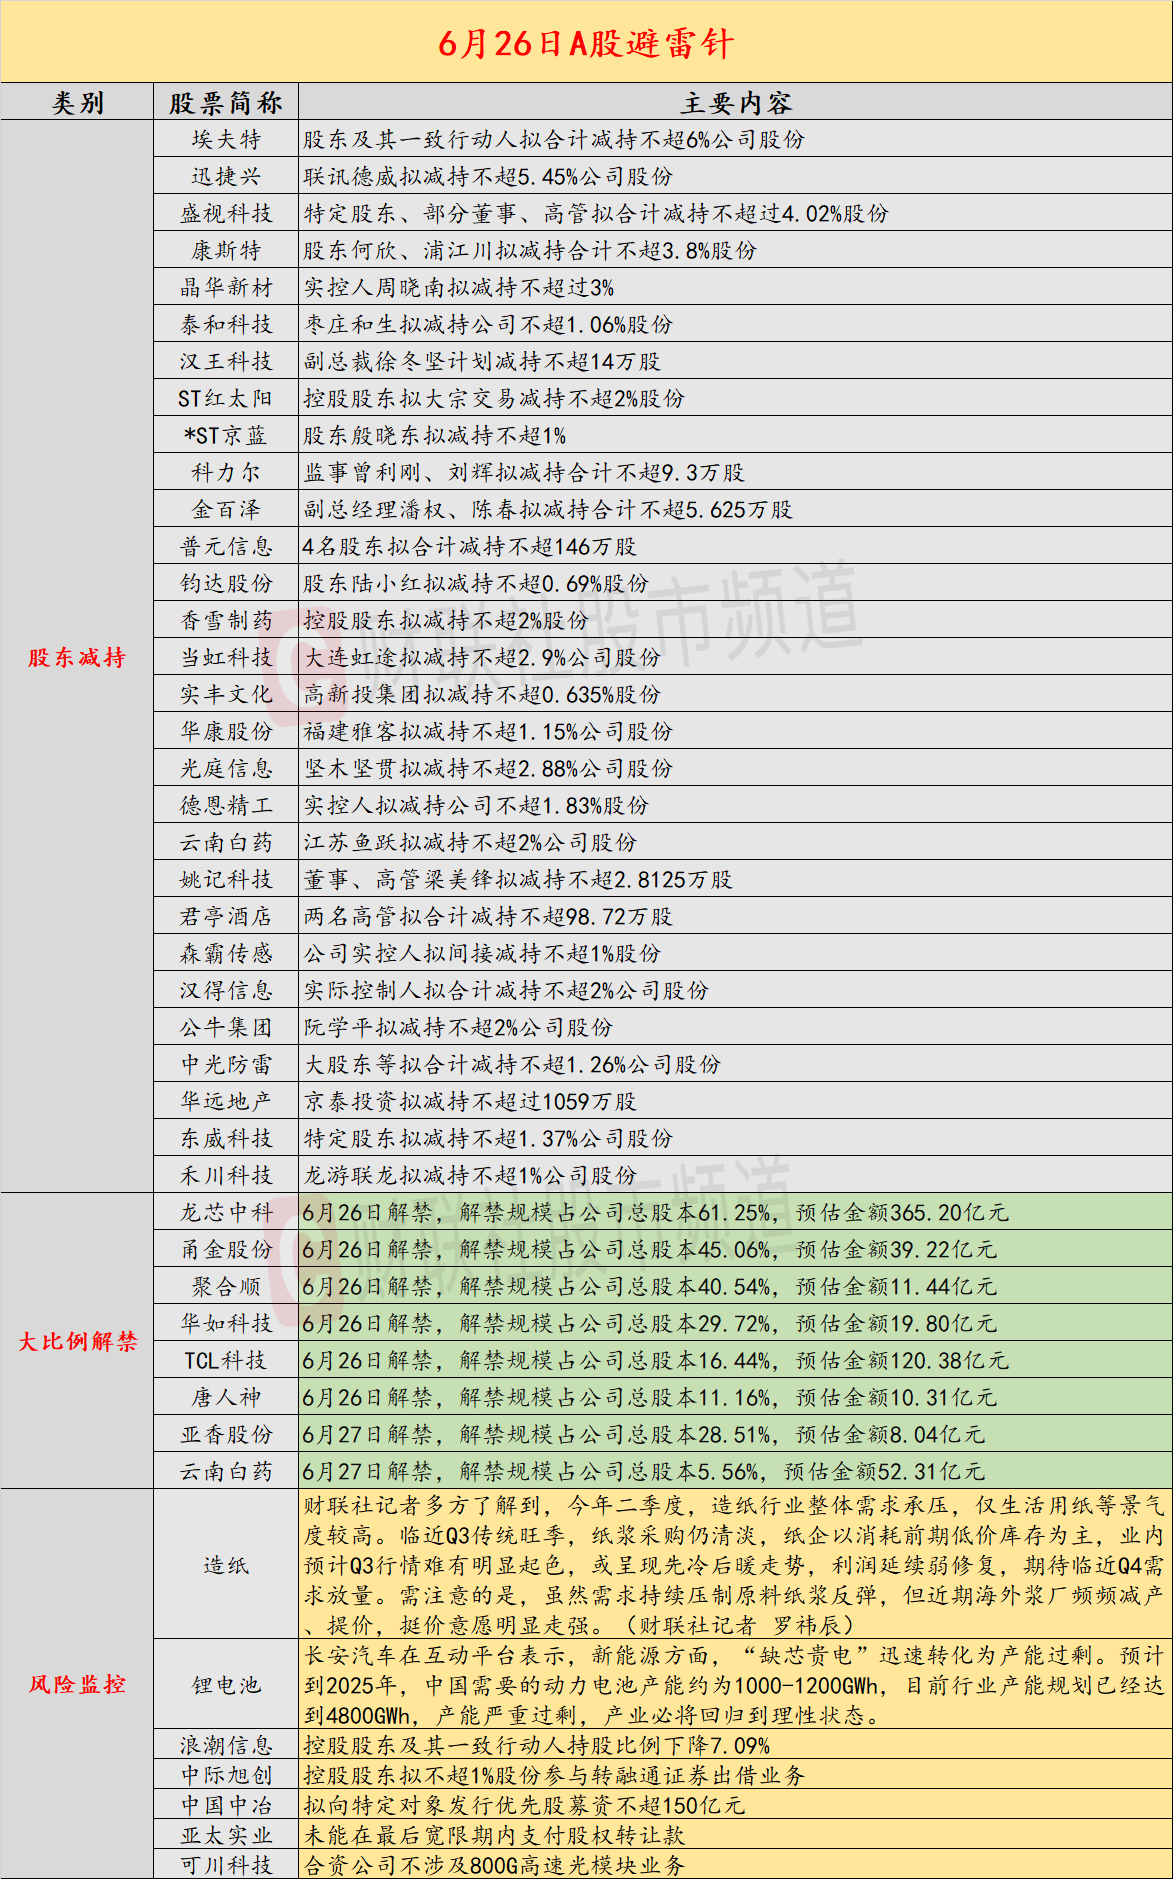Select stock name 森霸传感
1173x1879 pixels.
pos(226,953)
